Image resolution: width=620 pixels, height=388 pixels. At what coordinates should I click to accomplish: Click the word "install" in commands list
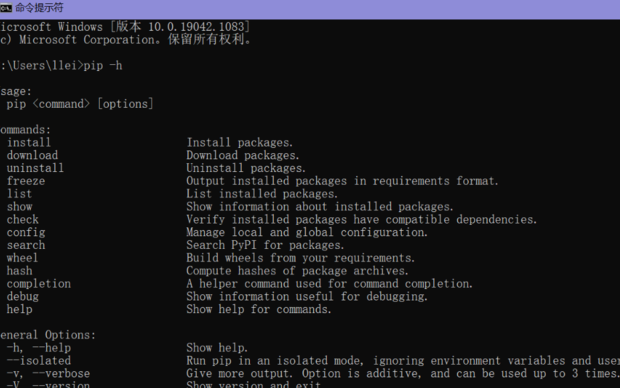pos(29,142)
